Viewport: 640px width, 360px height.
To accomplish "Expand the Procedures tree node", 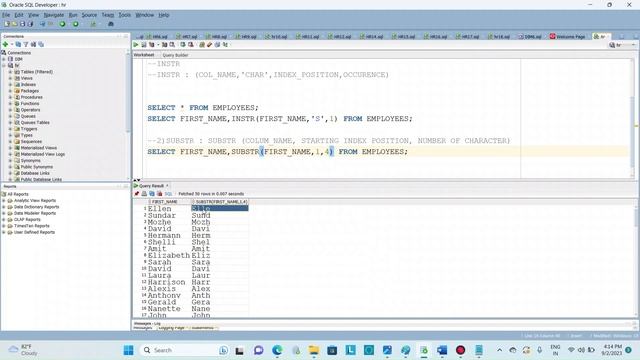I will click(x=10, y=97).
